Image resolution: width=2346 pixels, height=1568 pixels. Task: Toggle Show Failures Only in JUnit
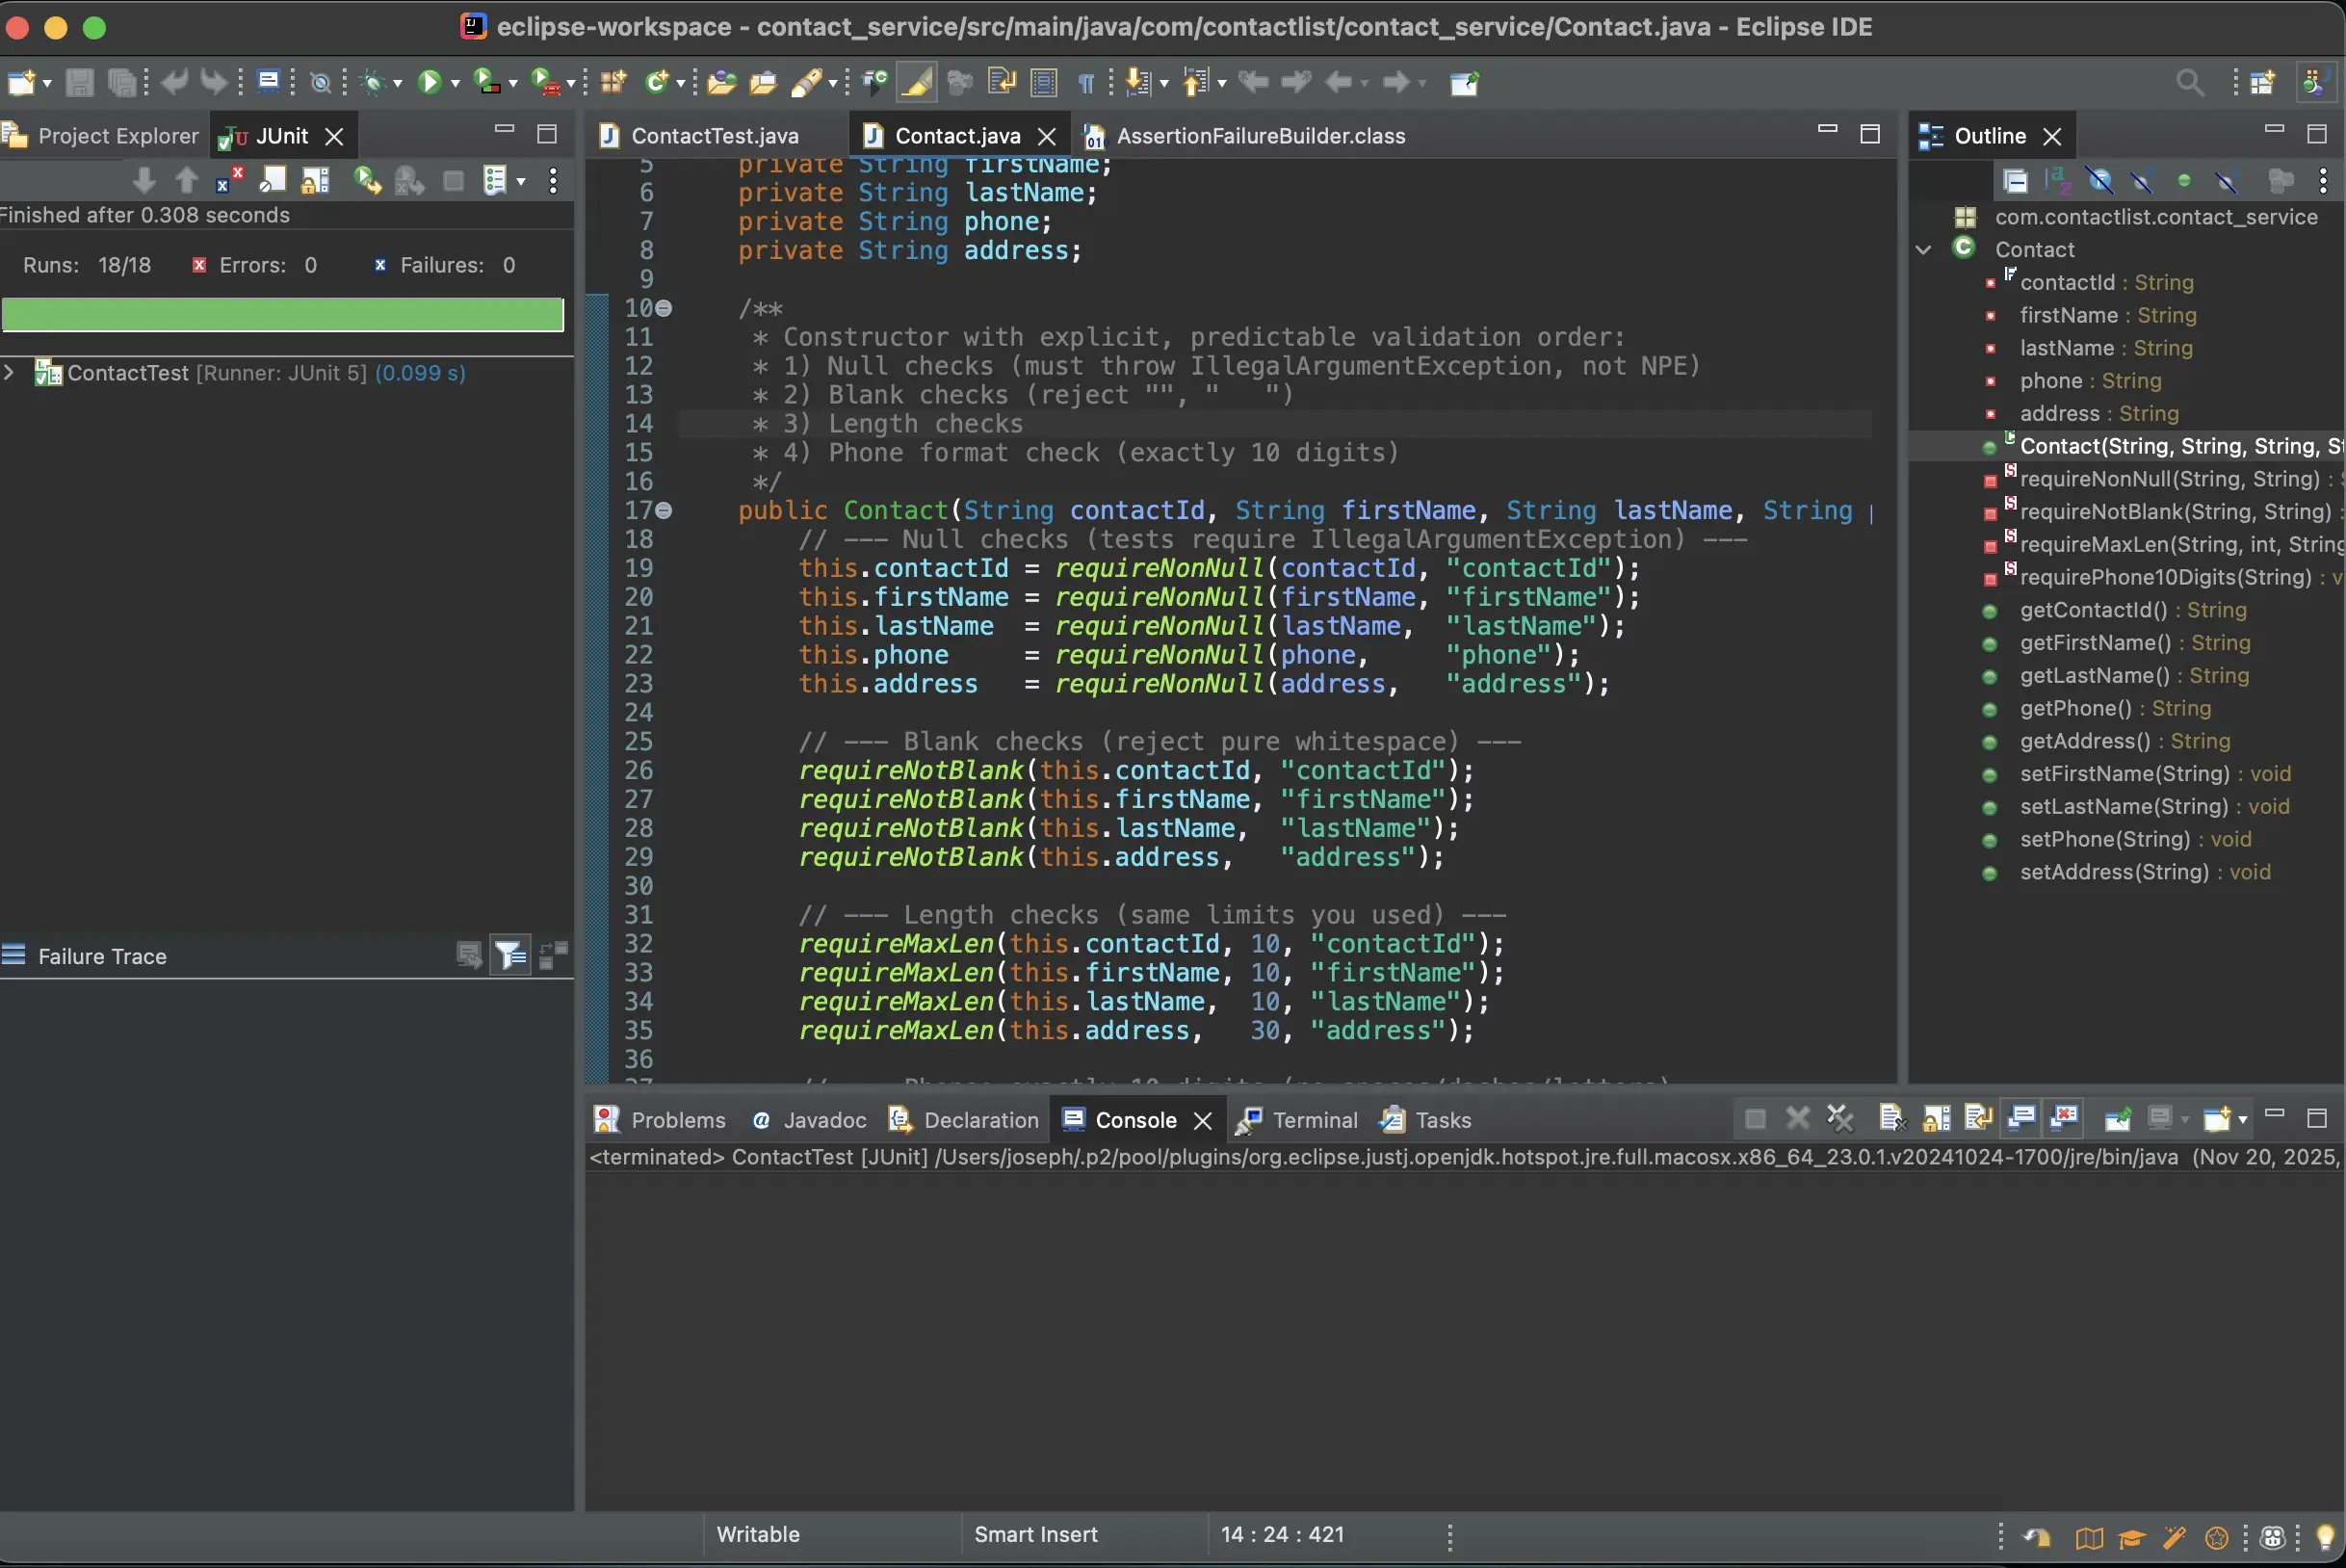point(229,181)
